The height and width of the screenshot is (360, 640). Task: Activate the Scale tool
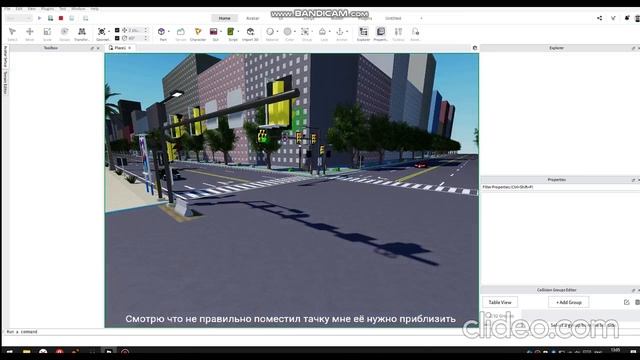(47, 34)
